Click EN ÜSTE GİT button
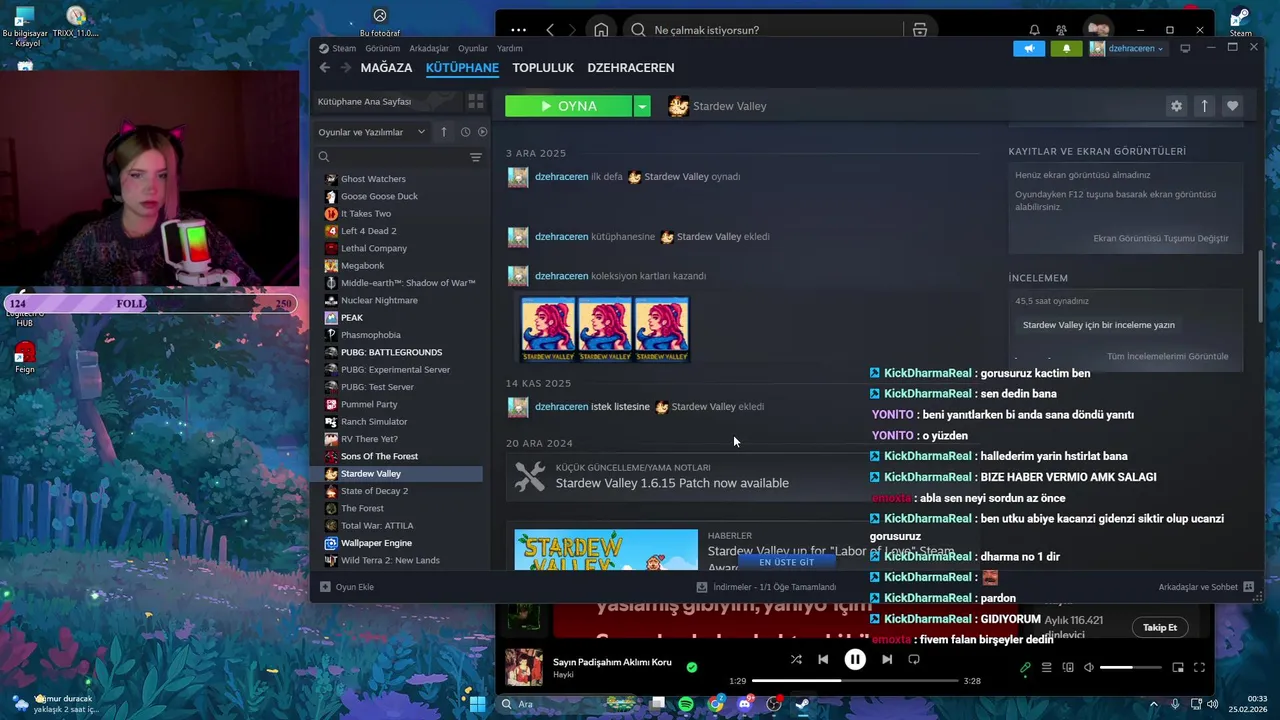1280x720 pixels. tap(787, 562)
